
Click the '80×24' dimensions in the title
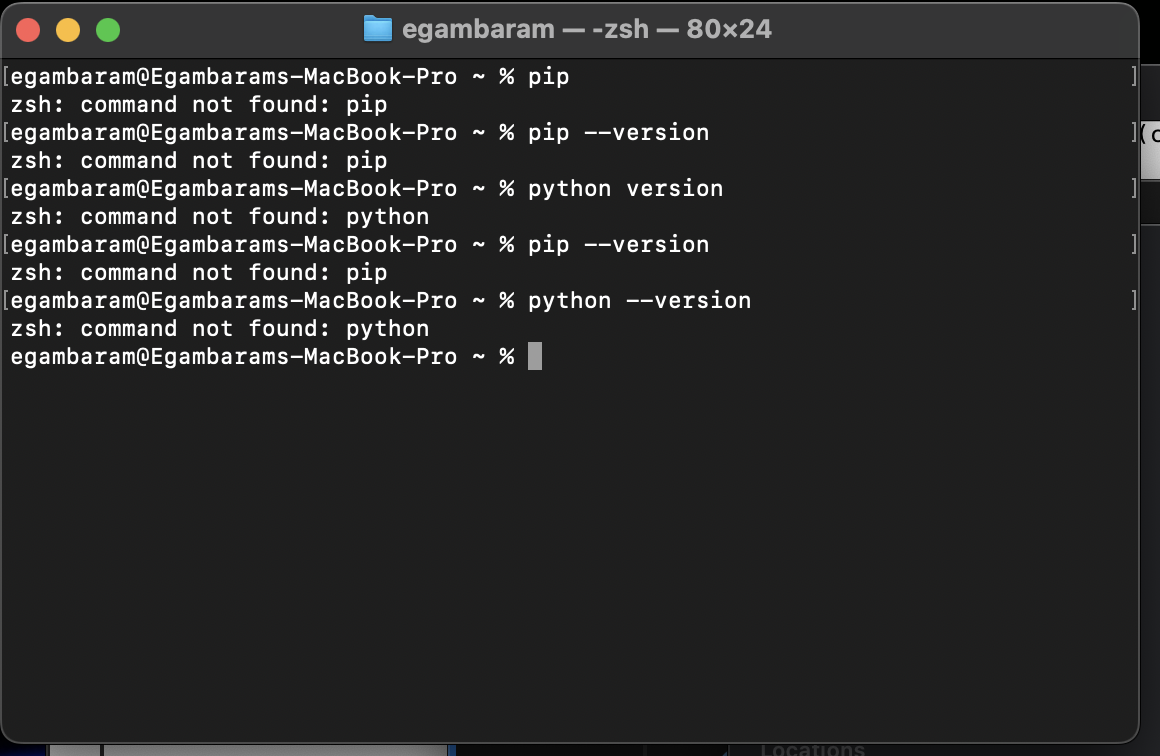click(x=729, y=30)
